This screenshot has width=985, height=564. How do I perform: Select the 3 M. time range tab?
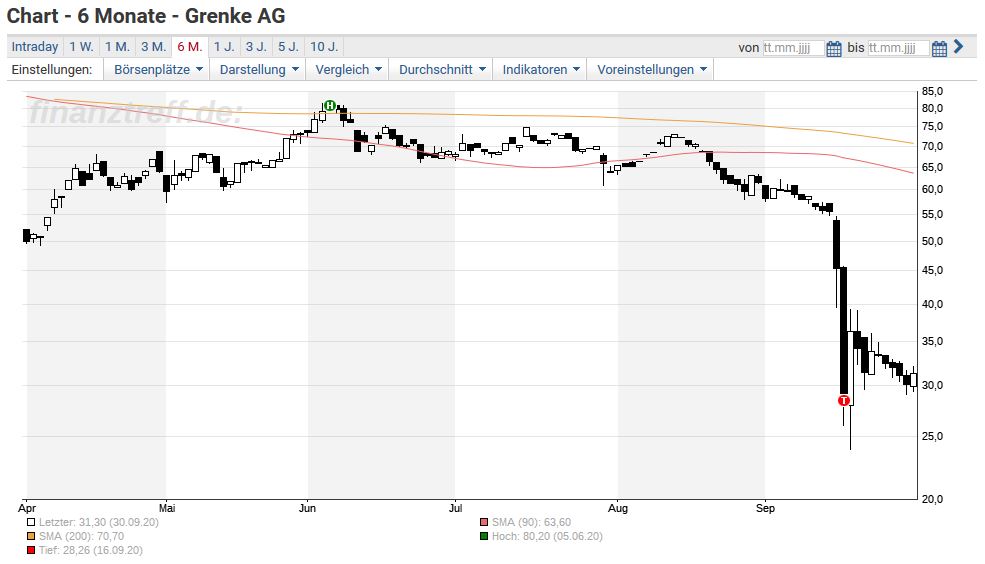pyautogui.click(x=153, y=46)
